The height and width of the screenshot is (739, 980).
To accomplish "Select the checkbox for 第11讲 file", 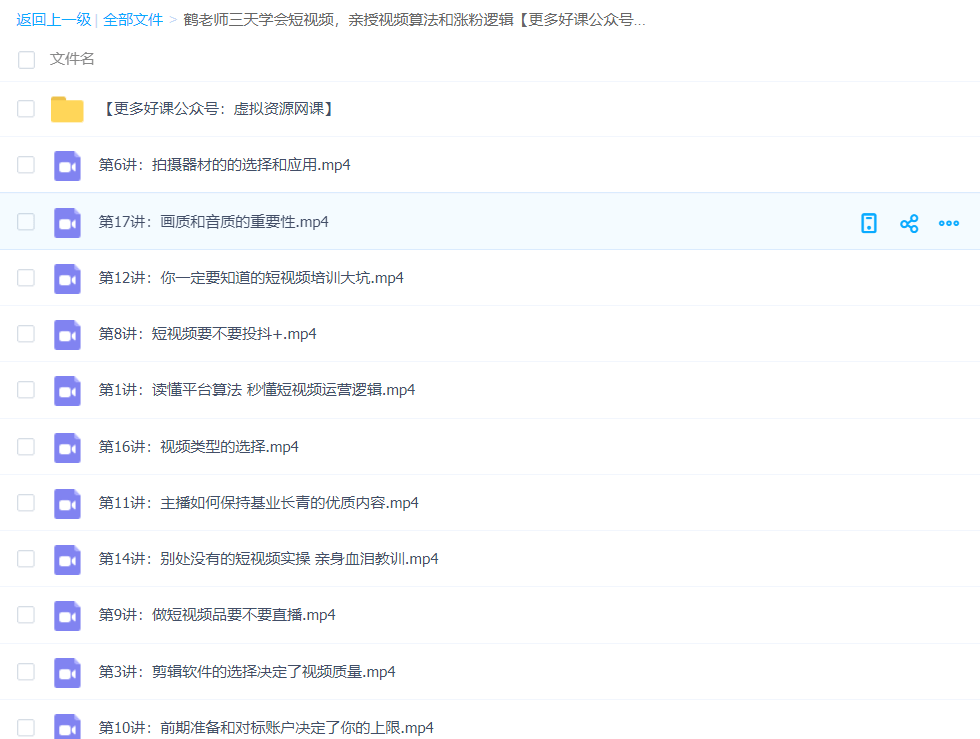I will point(26,503).
